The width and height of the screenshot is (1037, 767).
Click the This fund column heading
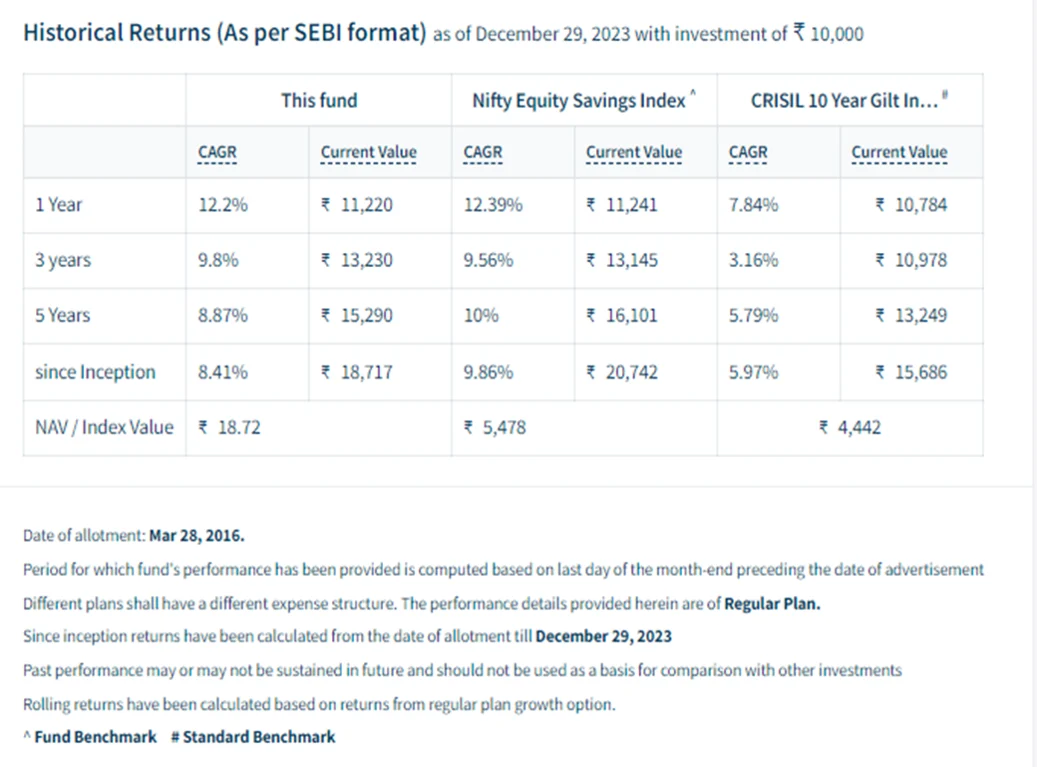tap(318, 100)
